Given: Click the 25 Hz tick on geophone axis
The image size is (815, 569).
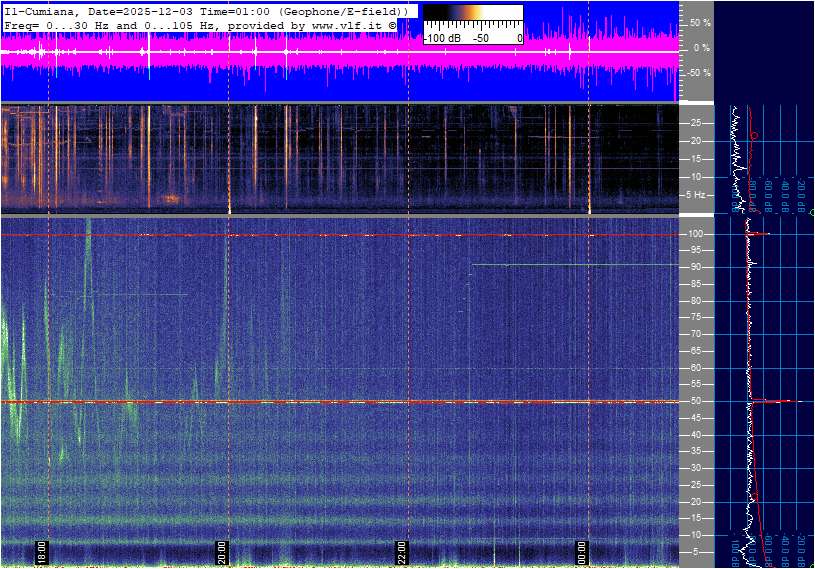Looking at the screenshot, I should point(695,123).
